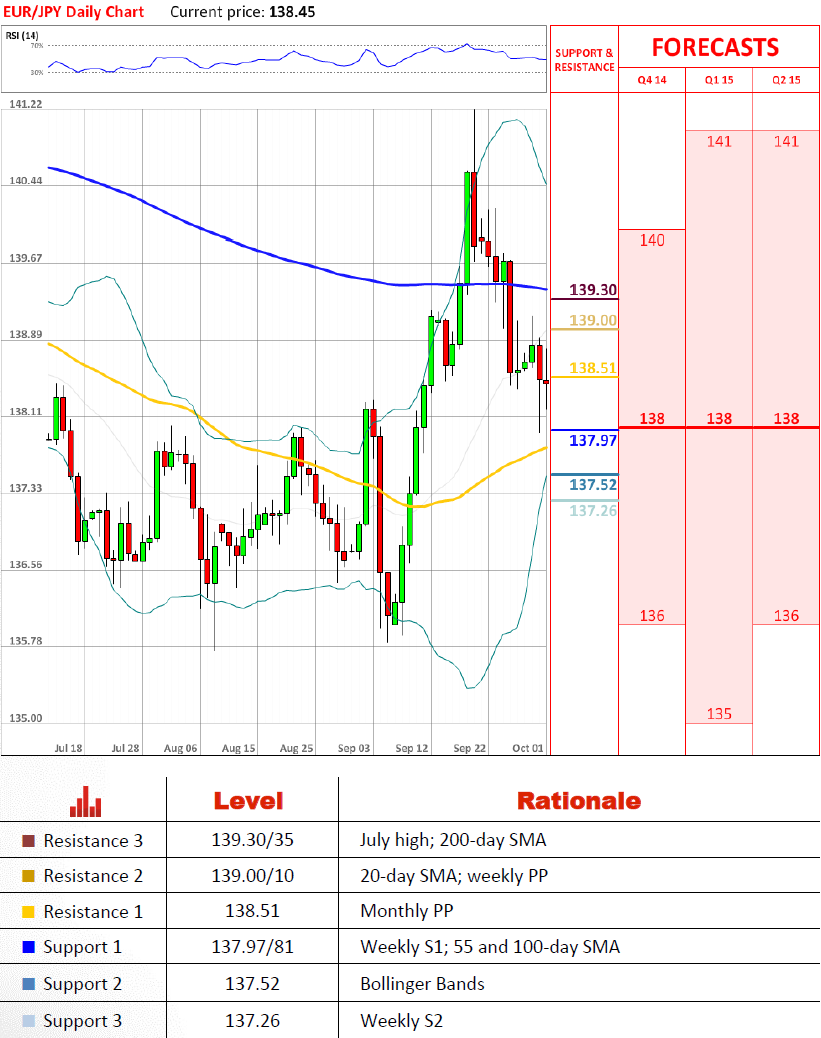This screenshot has width=821, height=1038.
Task: Click the Q4 14 median forecast 138
Action: coord(652,418)
